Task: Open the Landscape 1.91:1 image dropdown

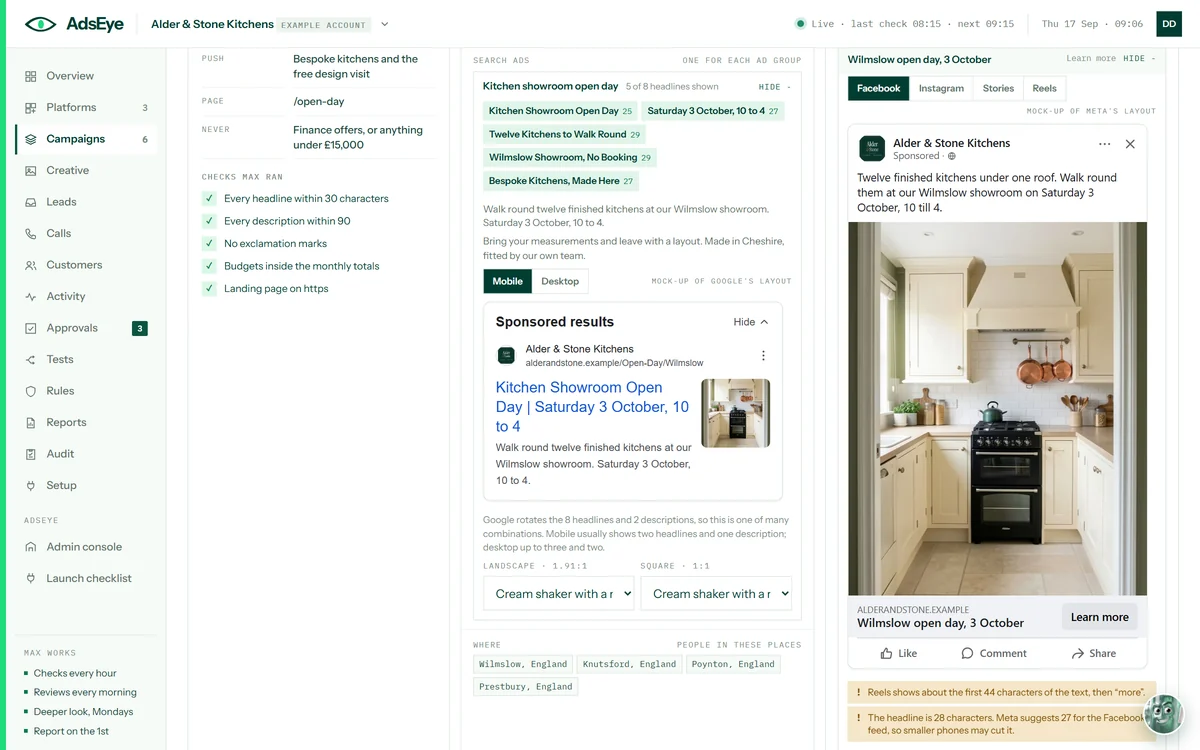Action: click(559, 593)
